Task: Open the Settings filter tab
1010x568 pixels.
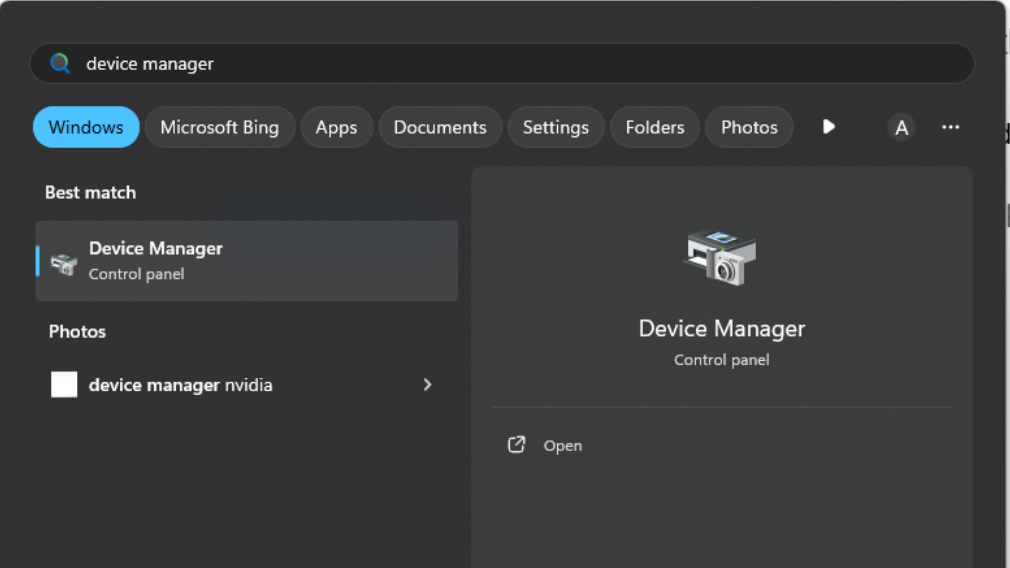Action: (x=555, y=127)
